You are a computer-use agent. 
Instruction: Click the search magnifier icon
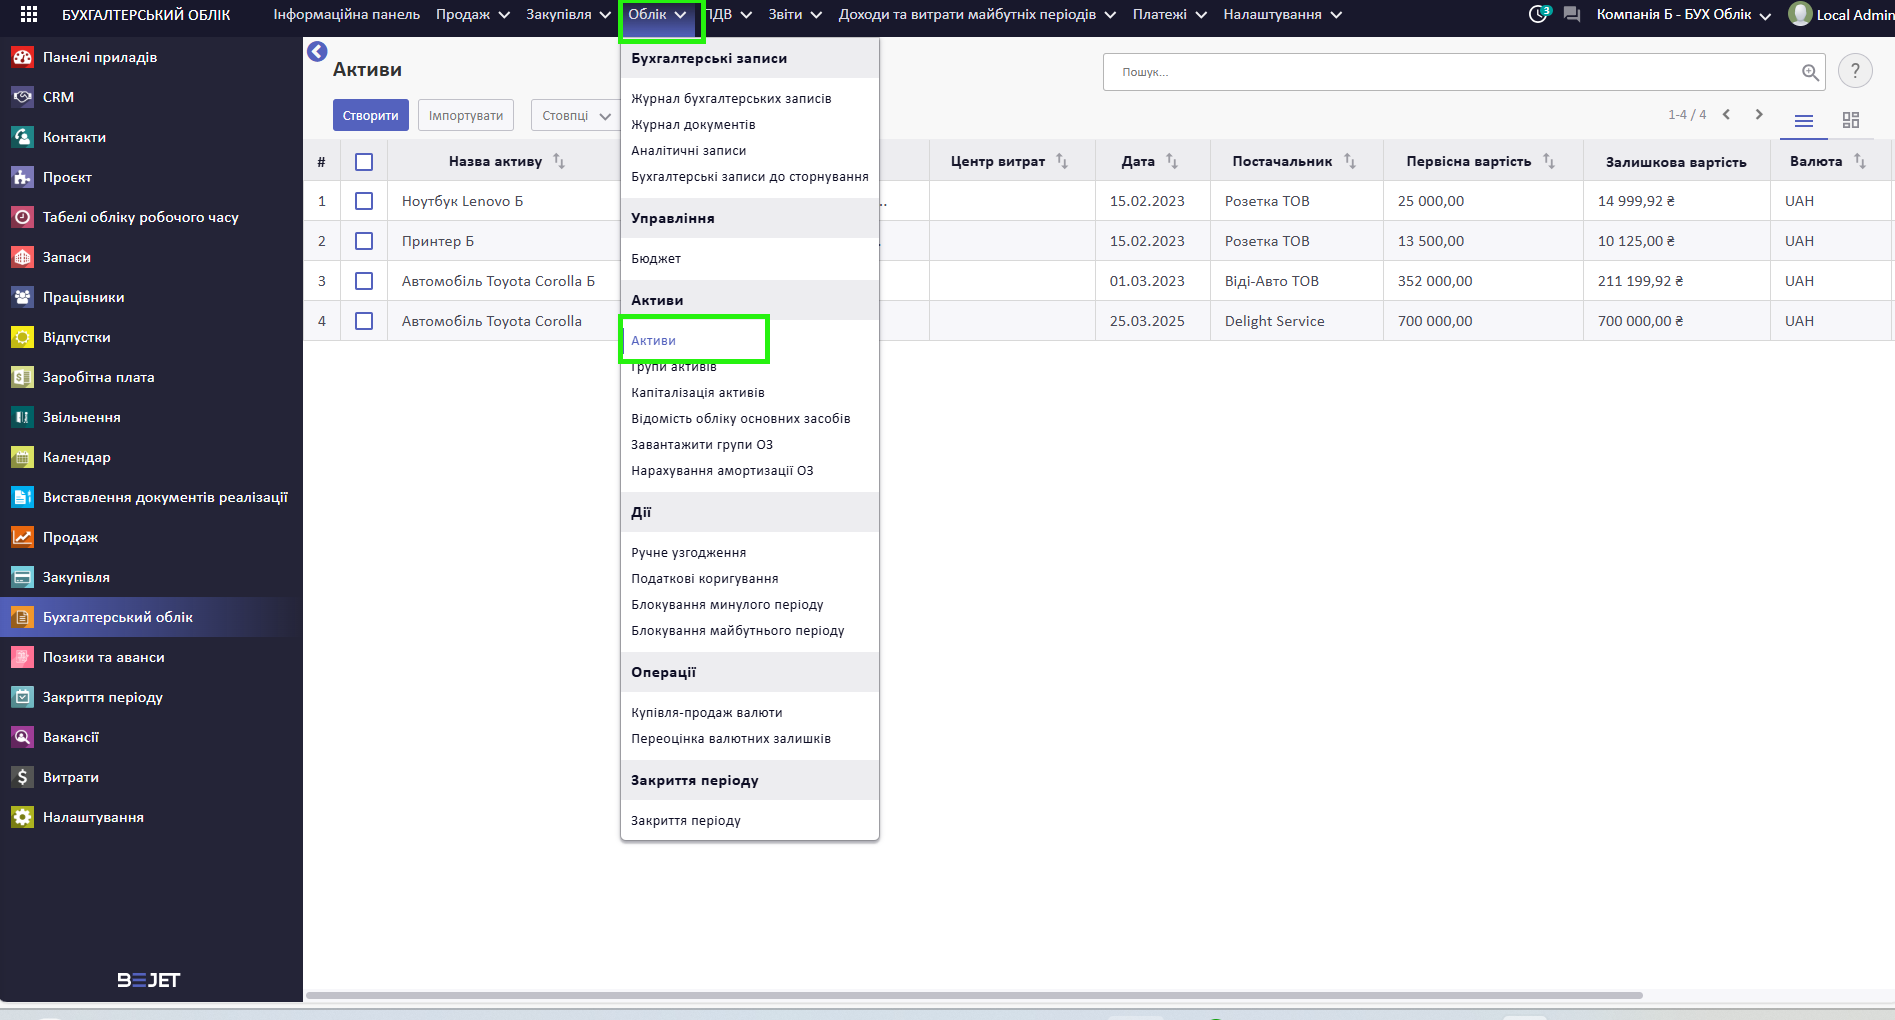pyautogui.click(x=1810, y=72)
